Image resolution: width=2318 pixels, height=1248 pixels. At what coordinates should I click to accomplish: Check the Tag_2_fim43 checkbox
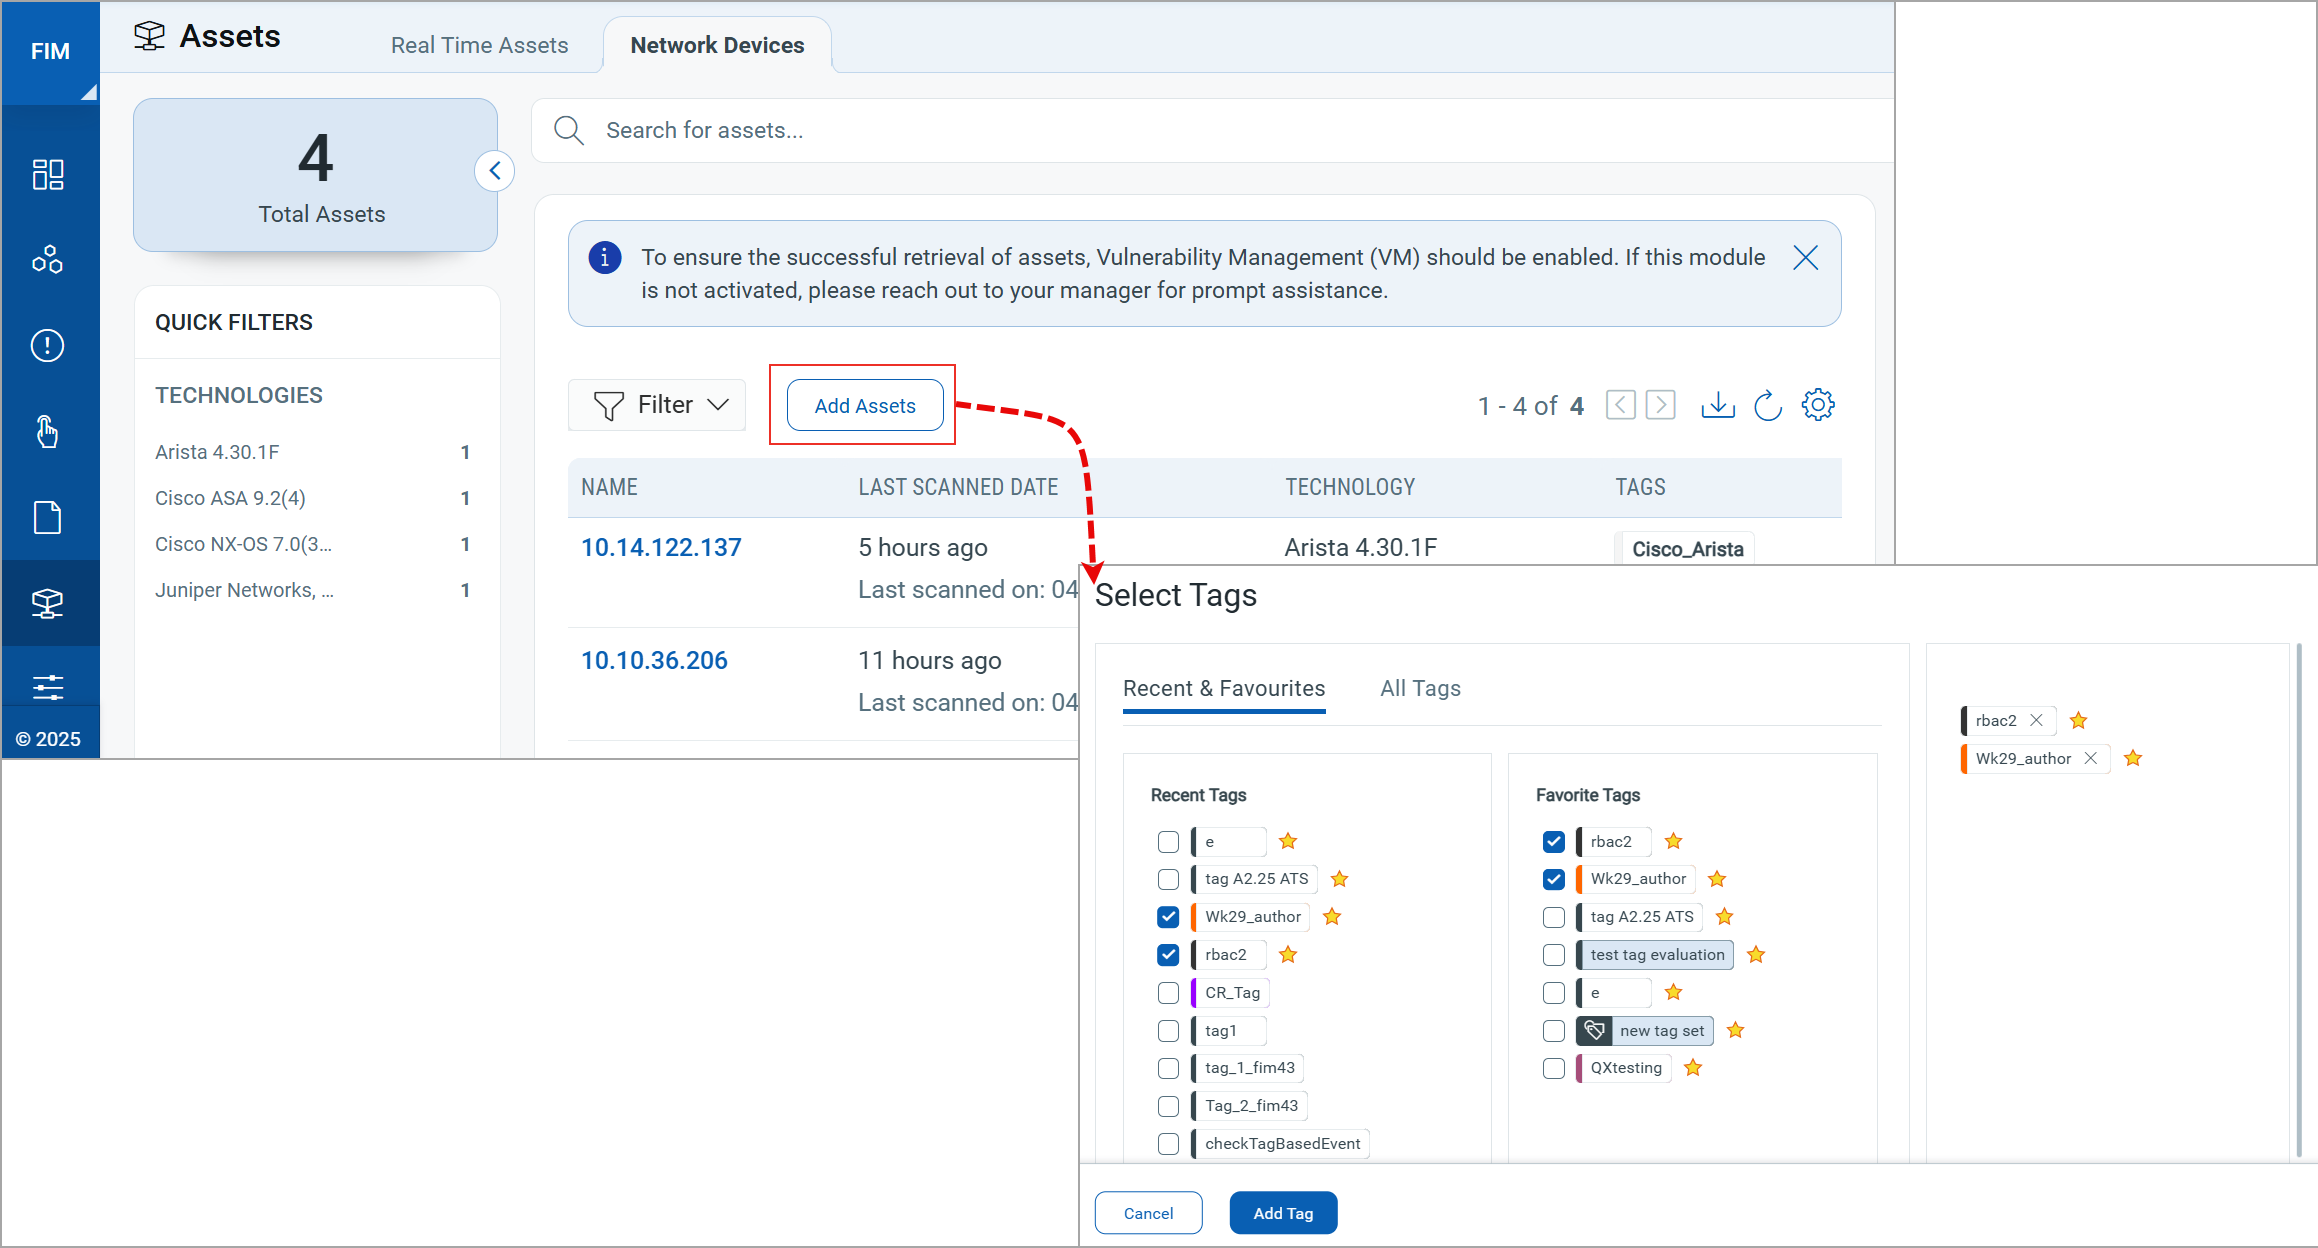(1168, 1106)
